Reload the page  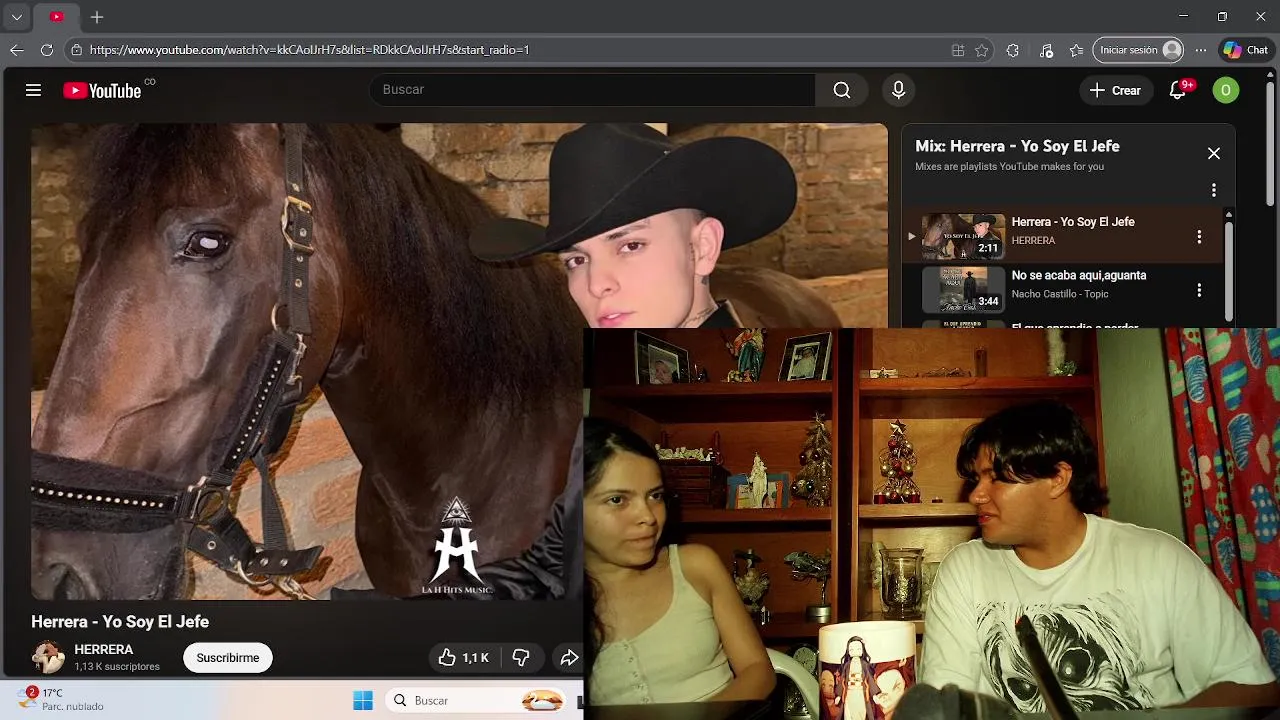[x=47, y=50]
